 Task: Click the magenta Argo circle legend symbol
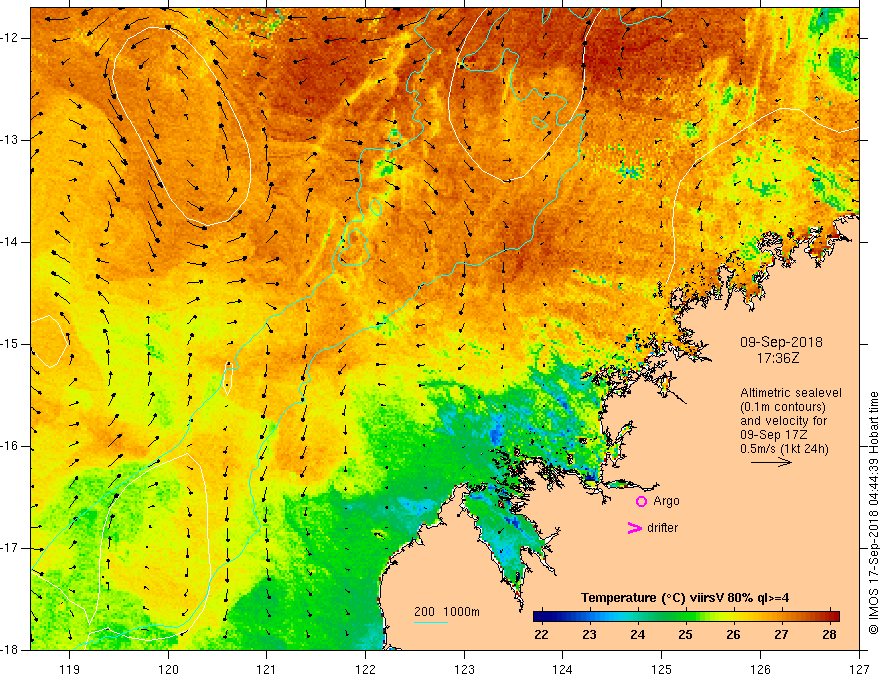[x=641, y=501]
